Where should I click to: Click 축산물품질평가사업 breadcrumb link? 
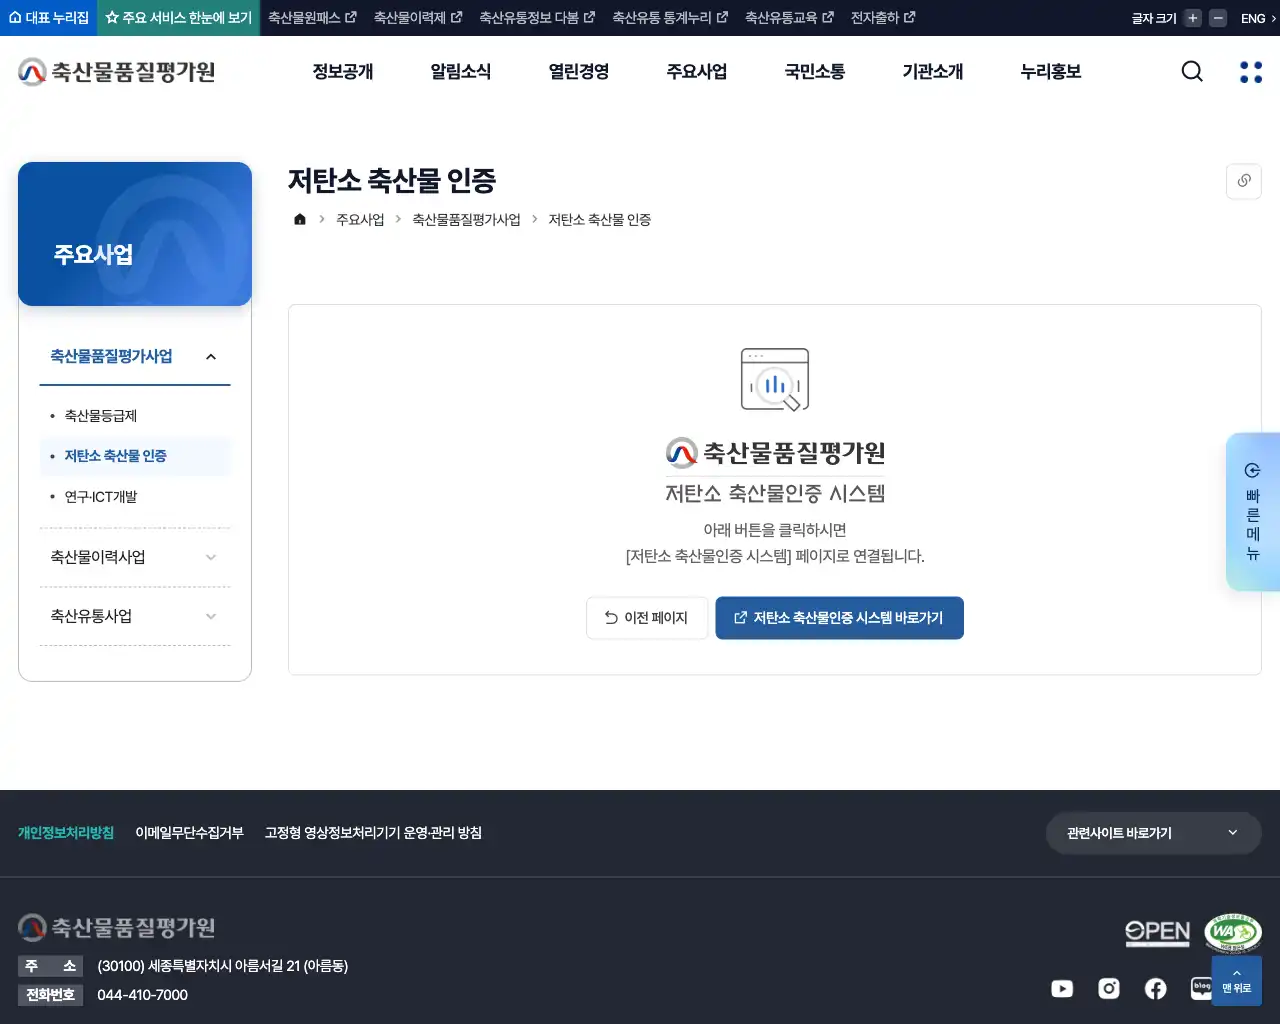(466, 219)
